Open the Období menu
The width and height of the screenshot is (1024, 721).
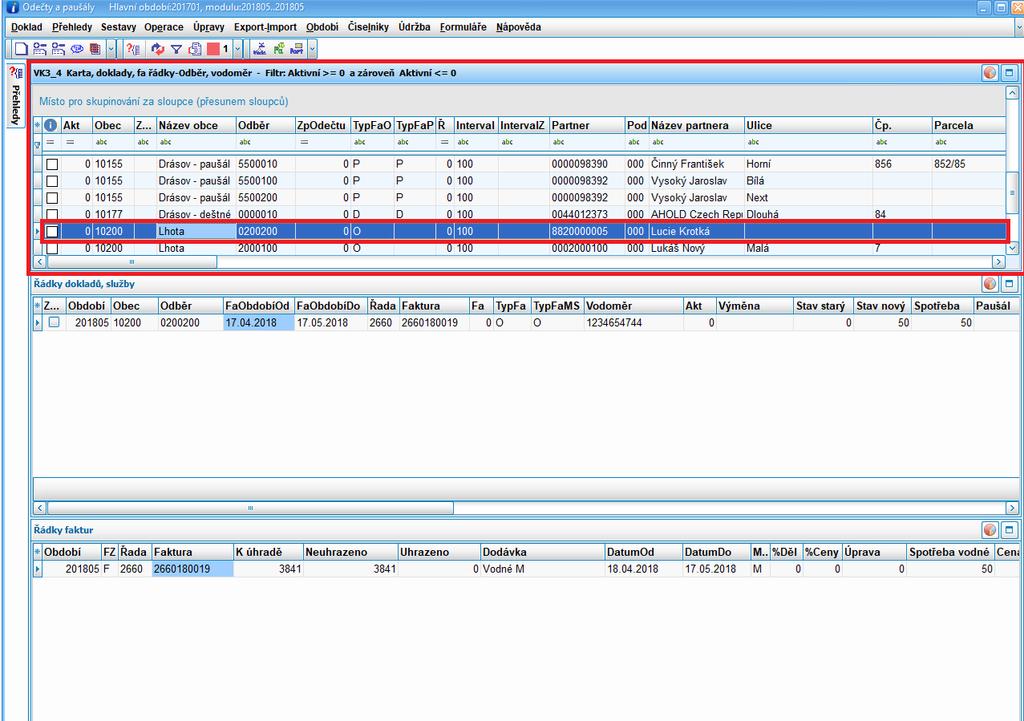(322, 27)
